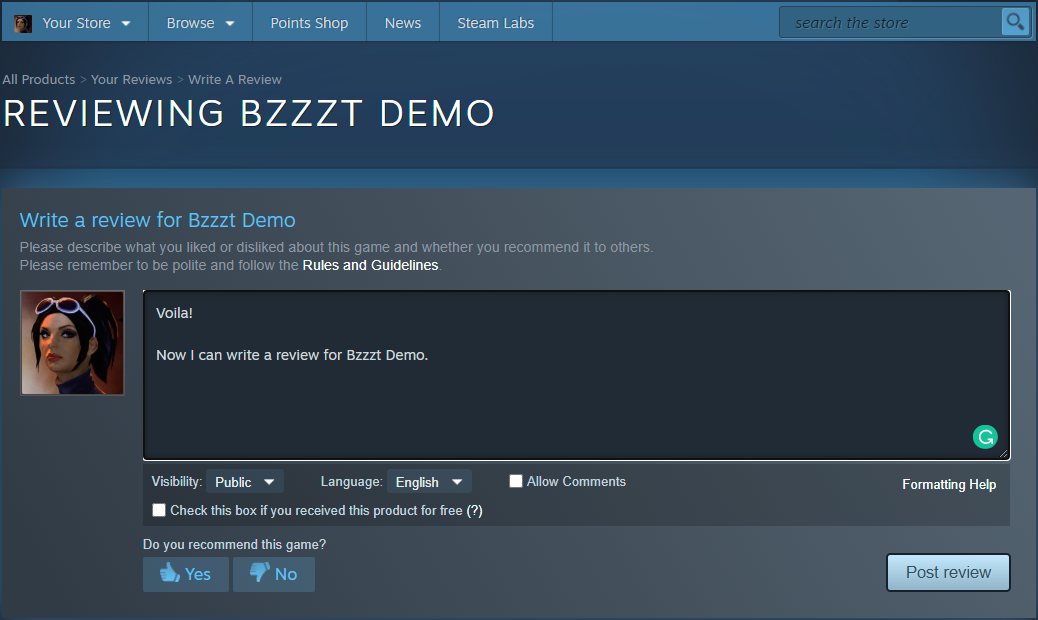
Task: Focus the search the store field
Action: (890, 22)
